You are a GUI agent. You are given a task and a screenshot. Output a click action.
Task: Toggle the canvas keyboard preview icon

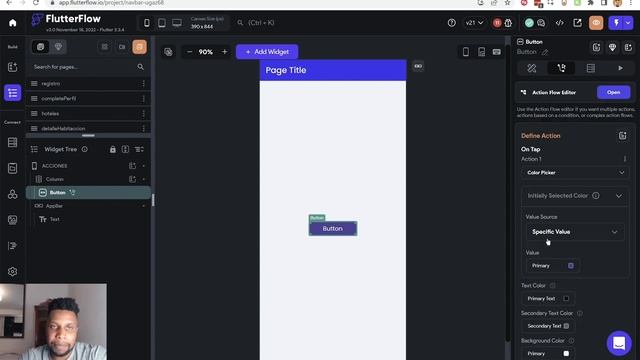click(497, 52)
